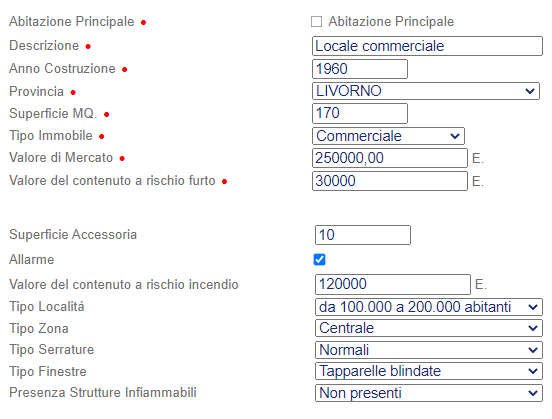Expand the Tipo Finestre dropdown
The image size is (552, 419).
(429, 371)
